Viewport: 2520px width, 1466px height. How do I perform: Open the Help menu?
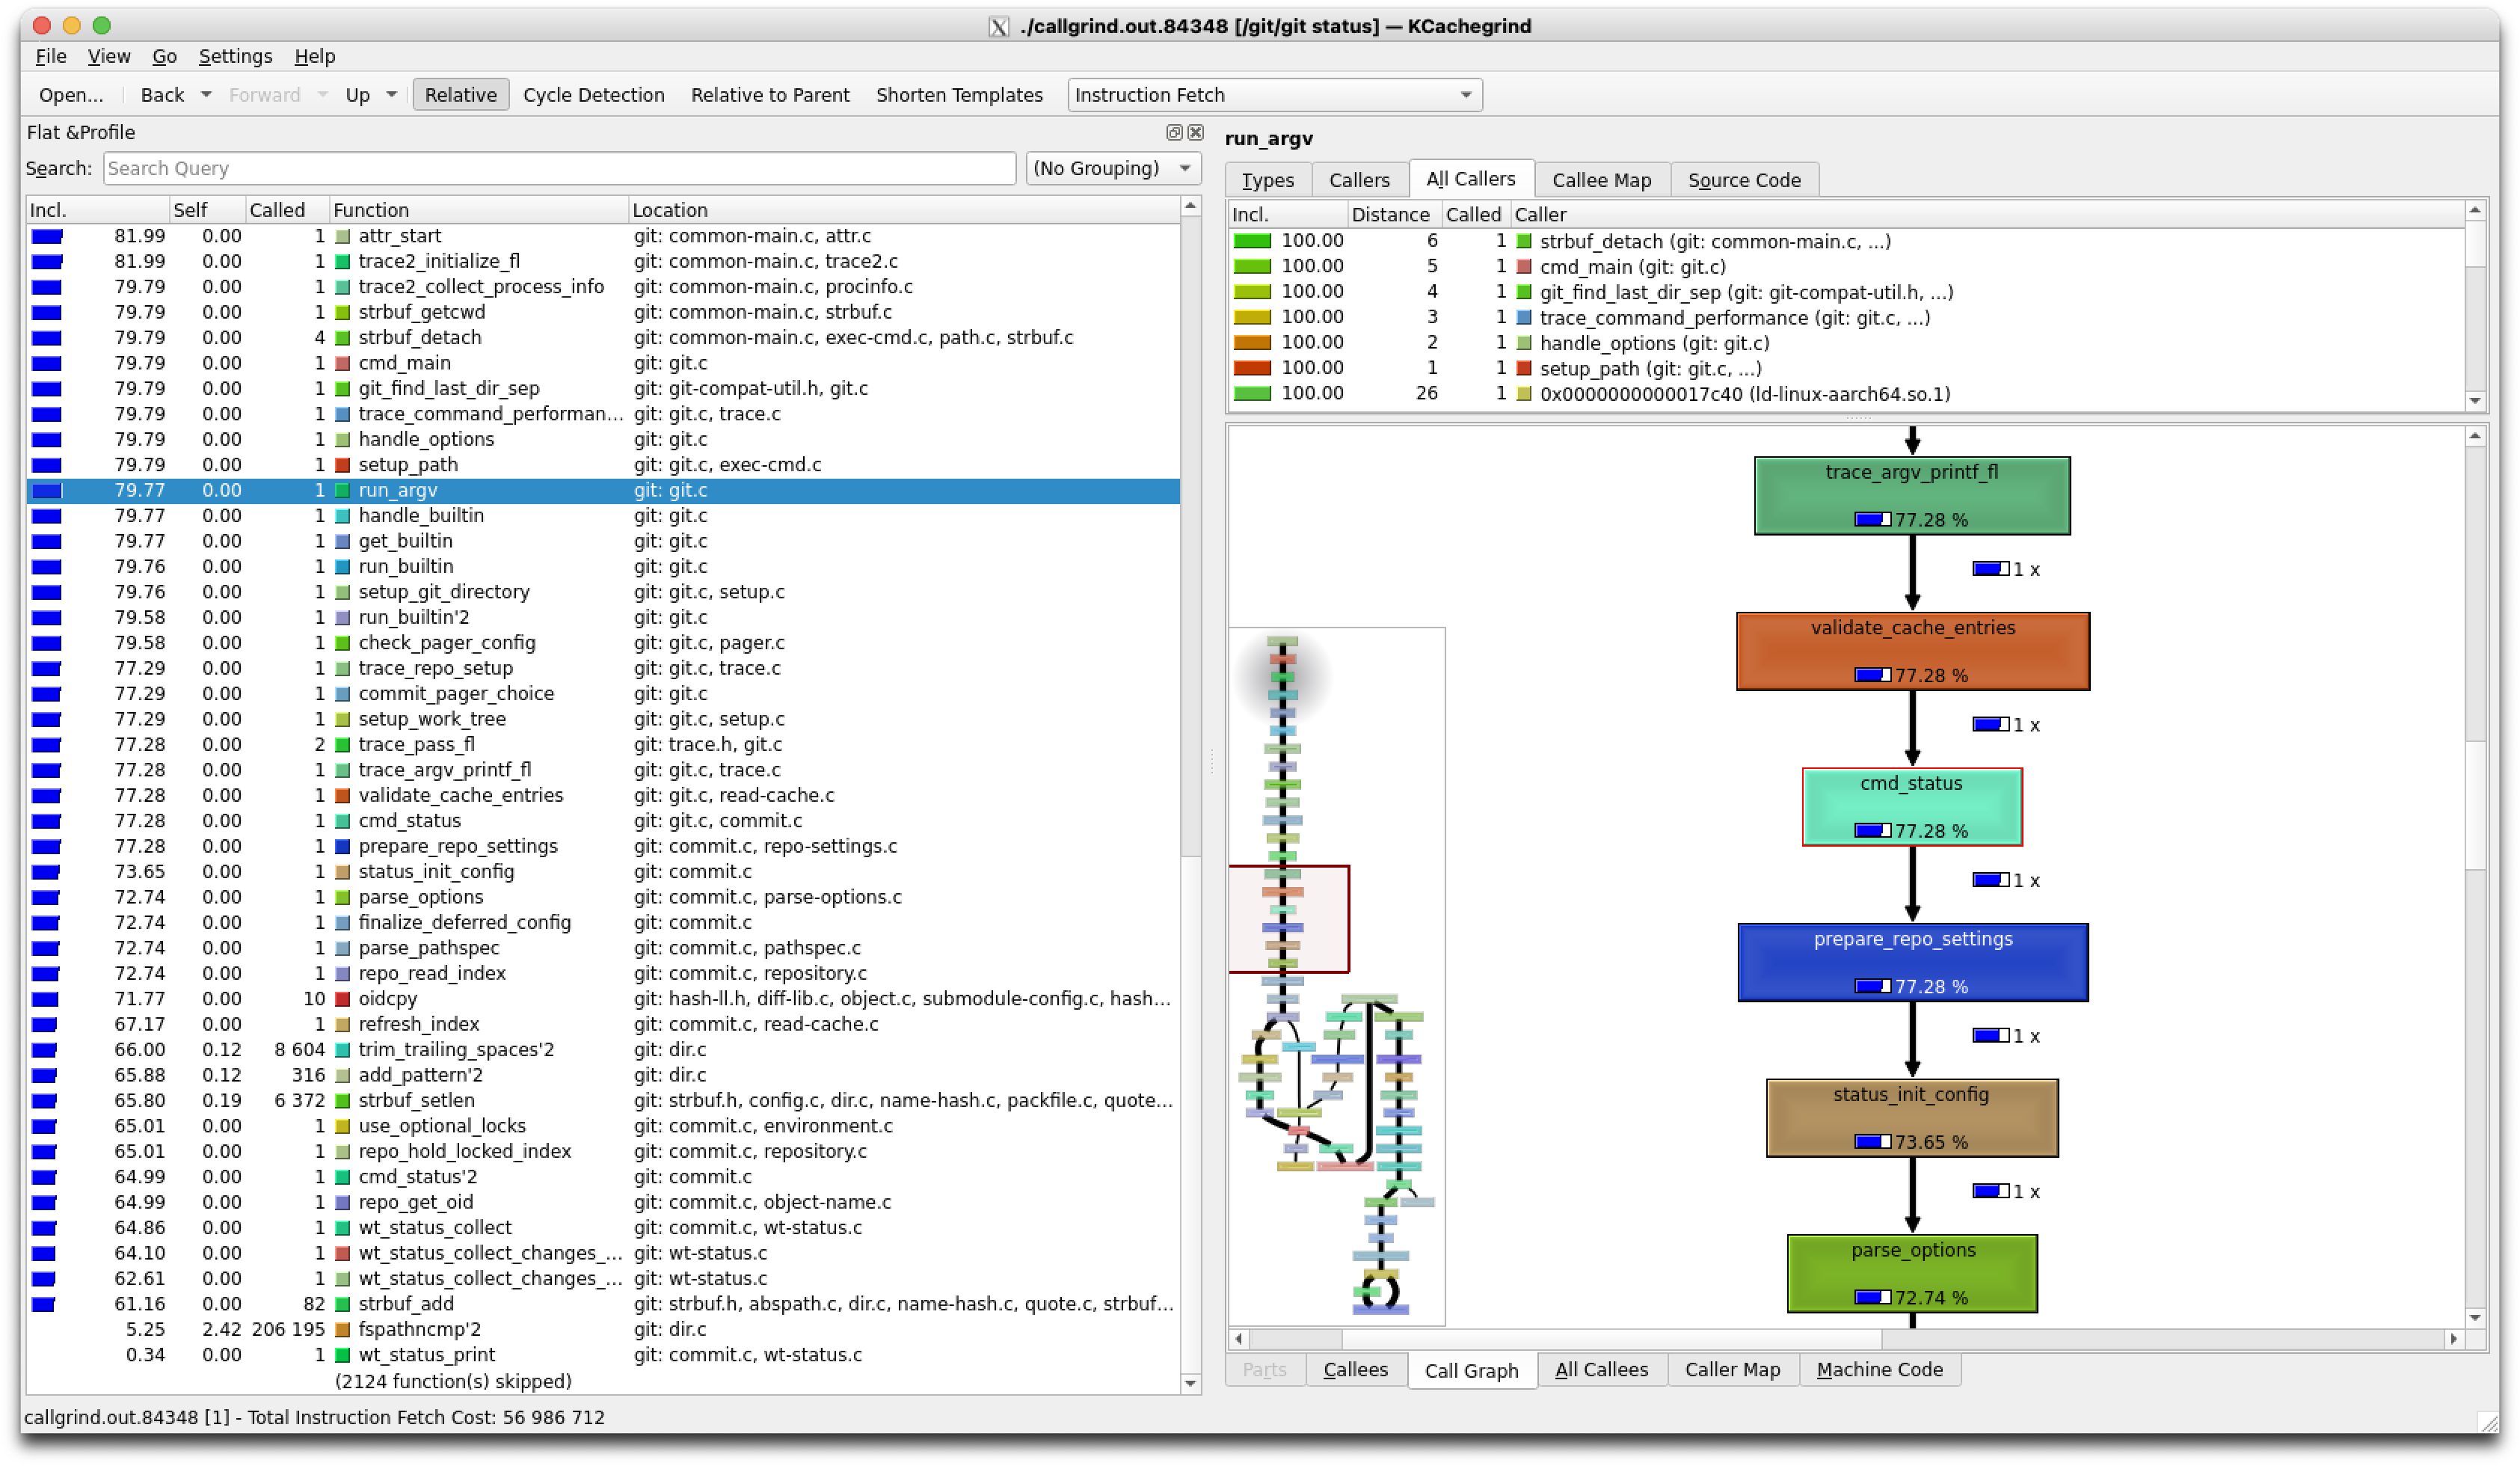click(x=314, y=56)
